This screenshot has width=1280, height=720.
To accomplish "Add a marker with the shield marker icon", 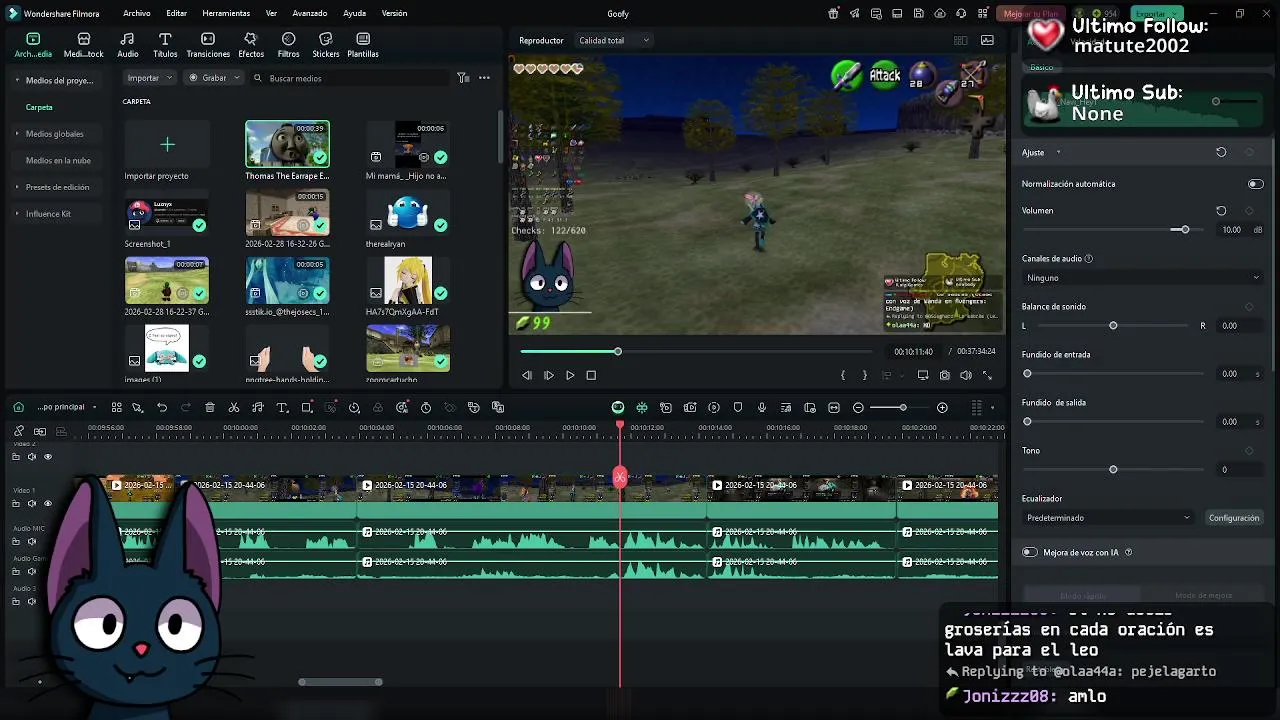I will [738, 408].
